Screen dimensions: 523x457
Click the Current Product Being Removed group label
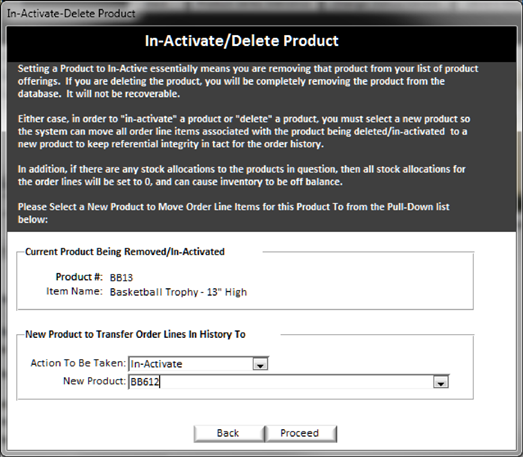(125, 252)
